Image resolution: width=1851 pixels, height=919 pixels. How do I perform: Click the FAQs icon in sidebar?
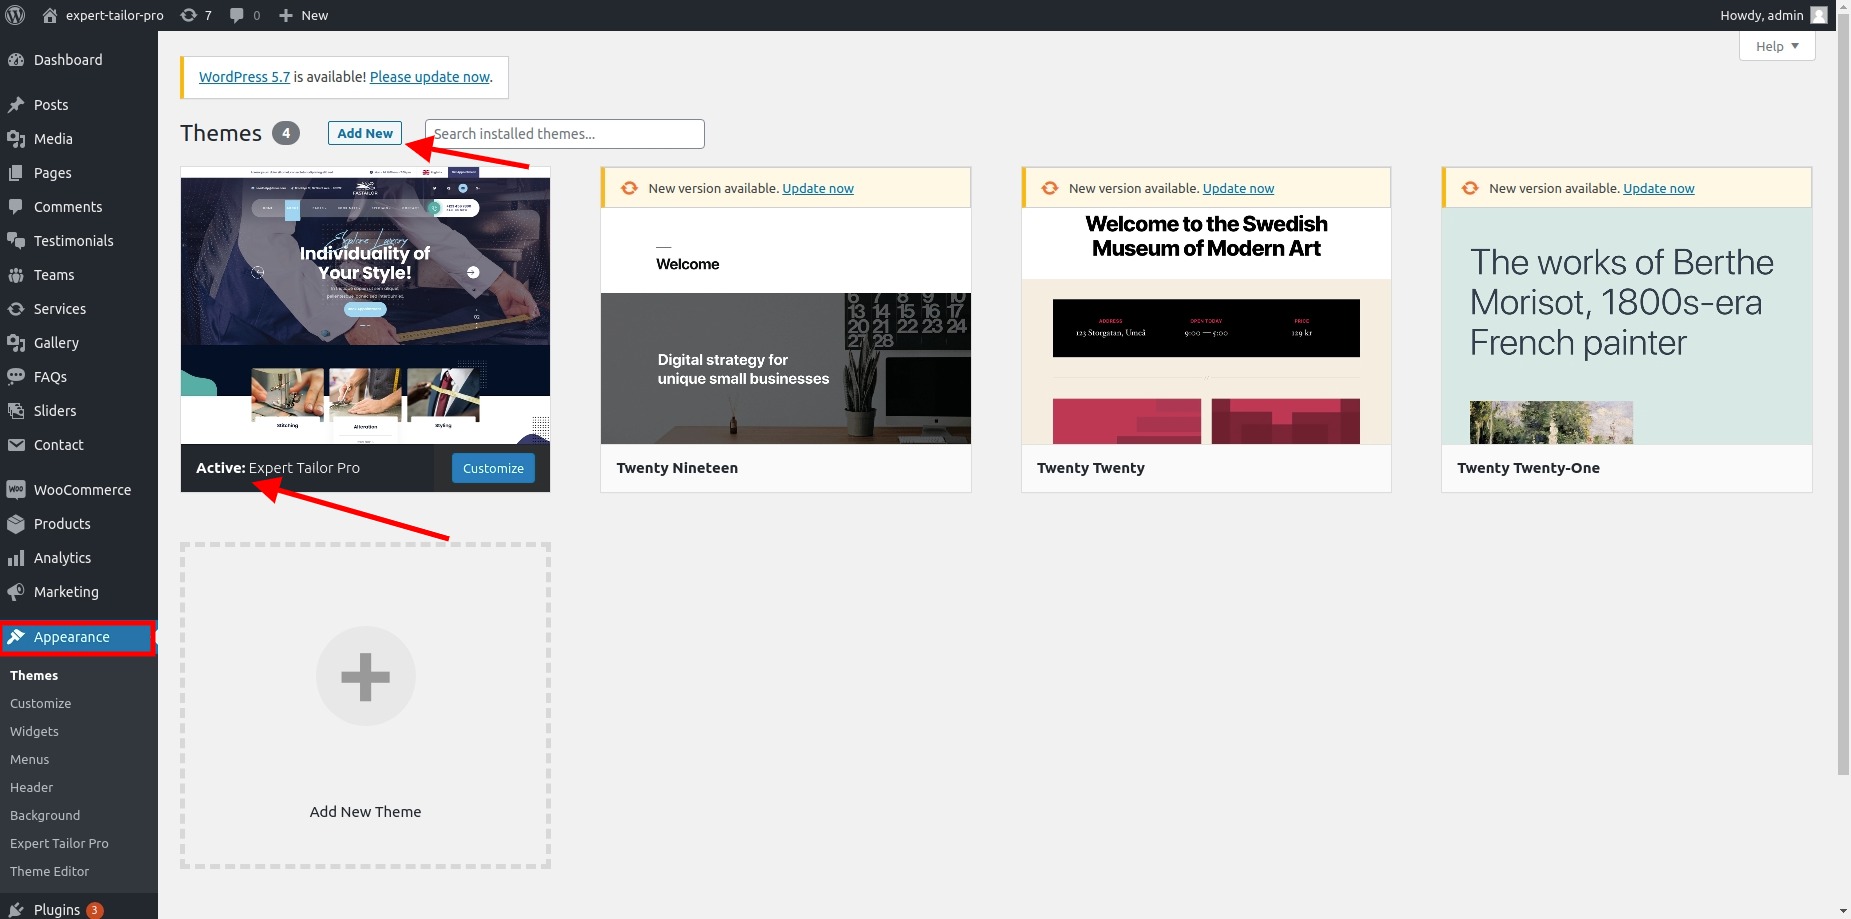[16, 377]
